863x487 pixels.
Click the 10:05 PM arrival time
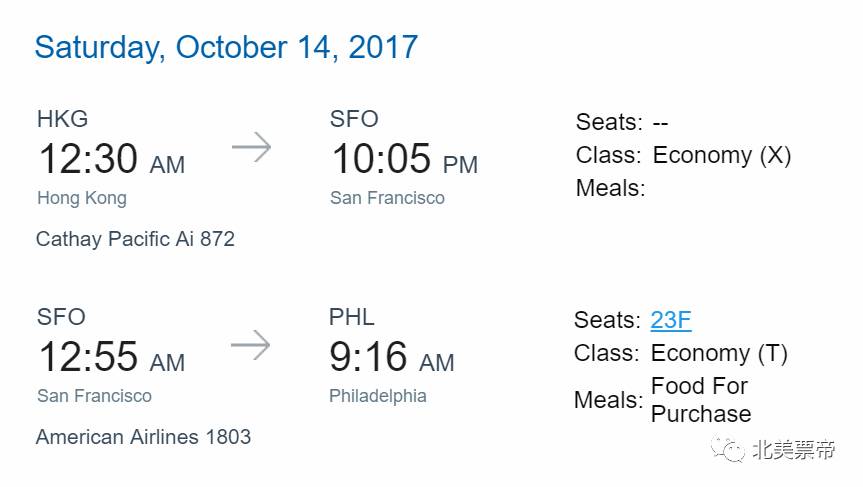point(403,160)
